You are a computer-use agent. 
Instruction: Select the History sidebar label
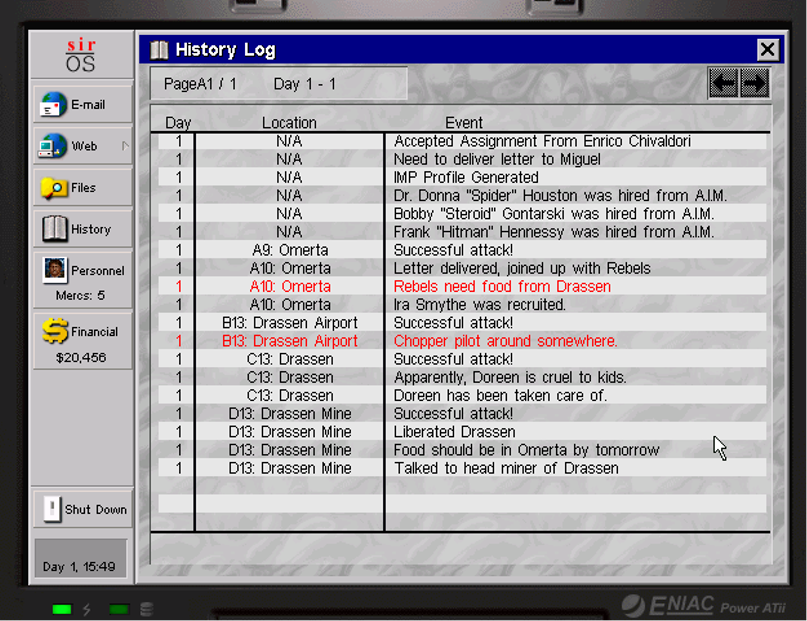pyautogui.click(x=91, y=229)
